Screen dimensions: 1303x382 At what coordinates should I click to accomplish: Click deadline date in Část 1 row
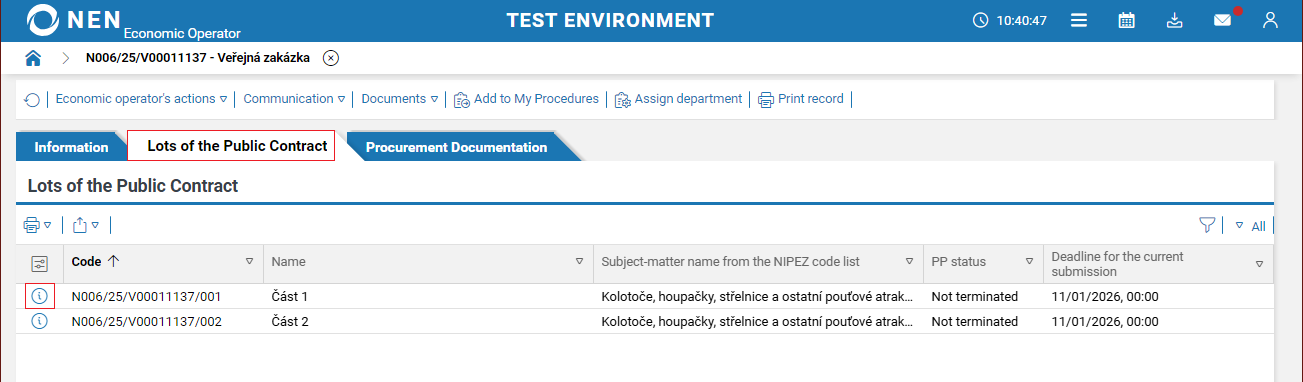[1104, 297]
